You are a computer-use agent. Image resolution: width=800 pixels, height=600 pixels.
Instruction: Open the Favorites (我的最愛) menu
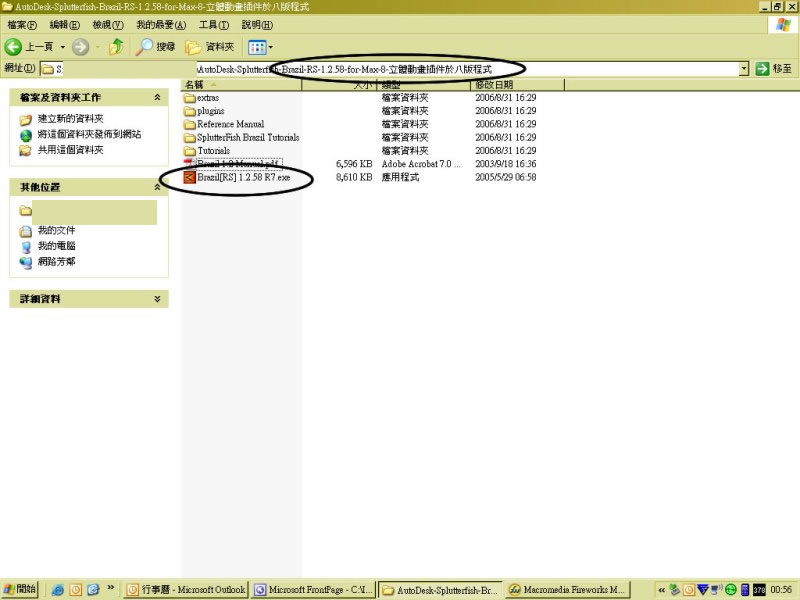pos(161,24)
